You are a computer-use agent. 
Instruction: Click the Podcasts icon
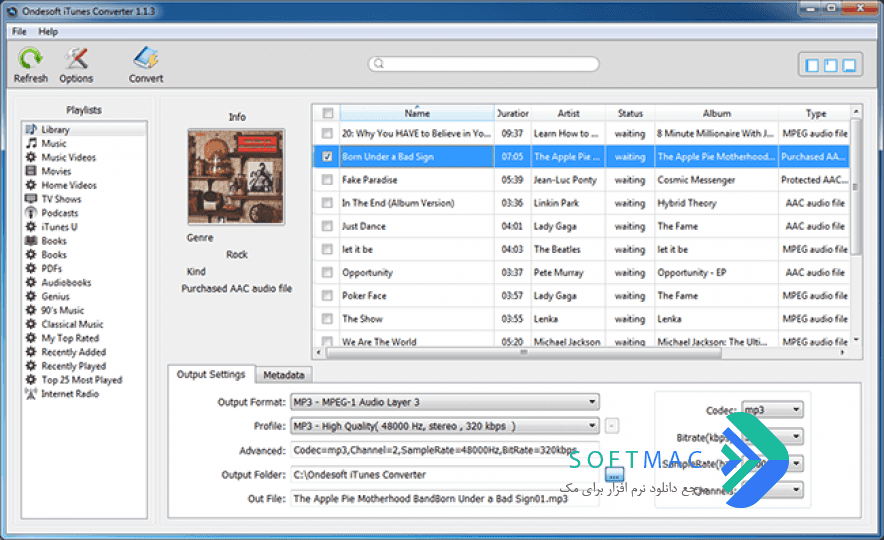click(31, 213)
